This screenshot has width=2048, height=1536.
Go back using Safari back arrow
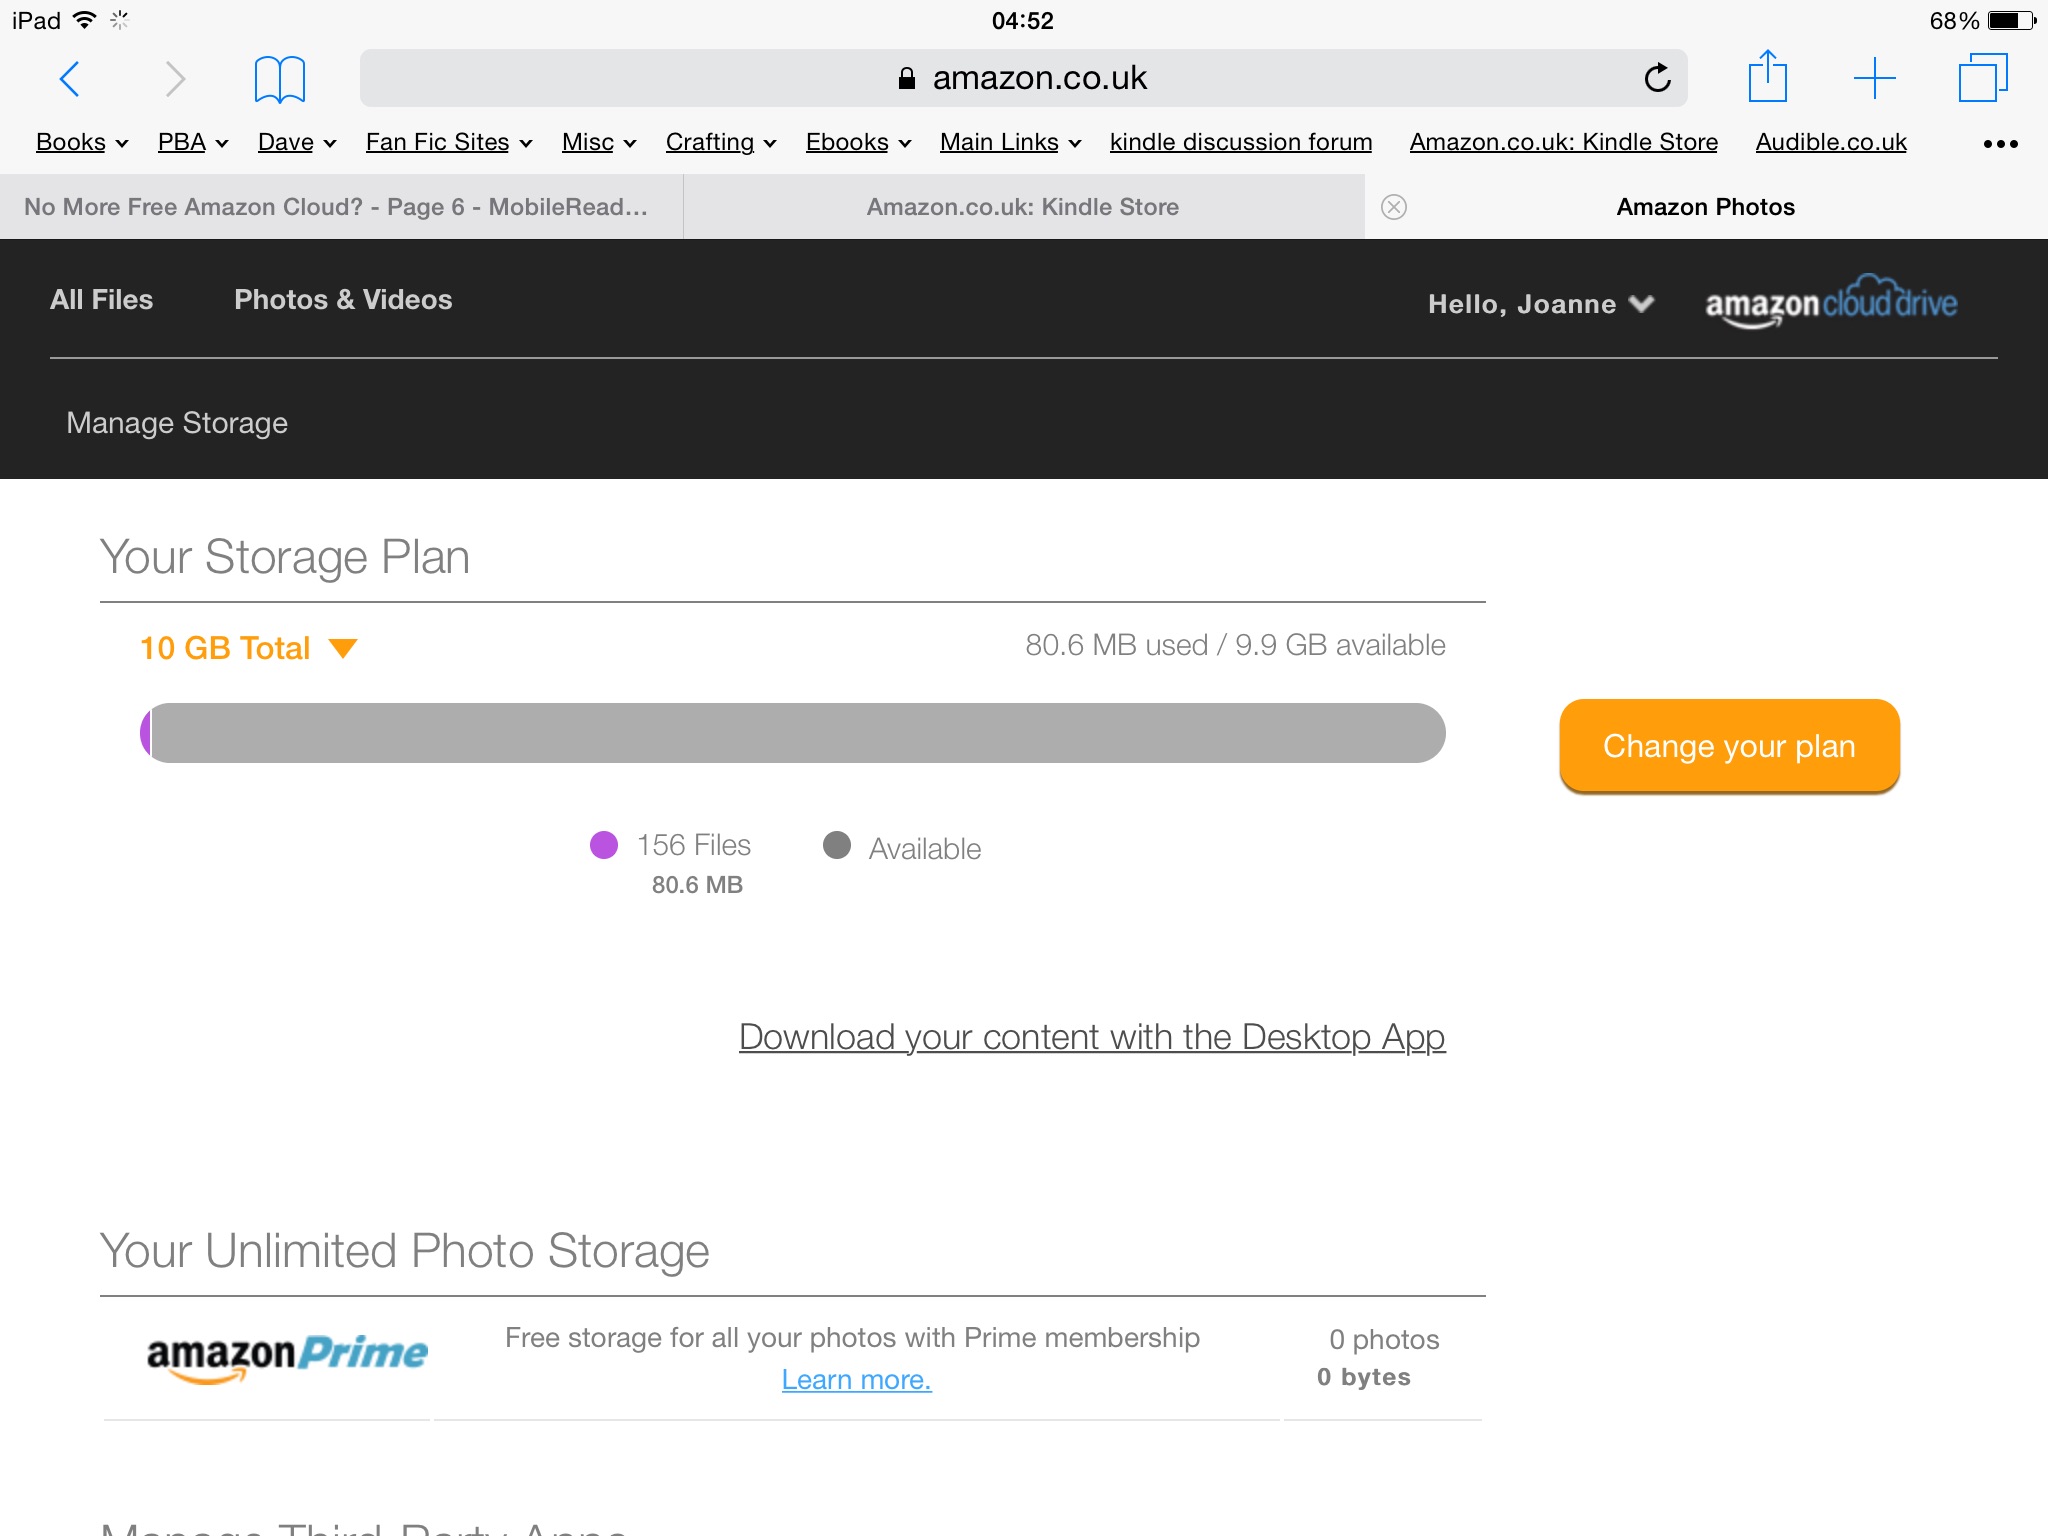tap(70, 78)
